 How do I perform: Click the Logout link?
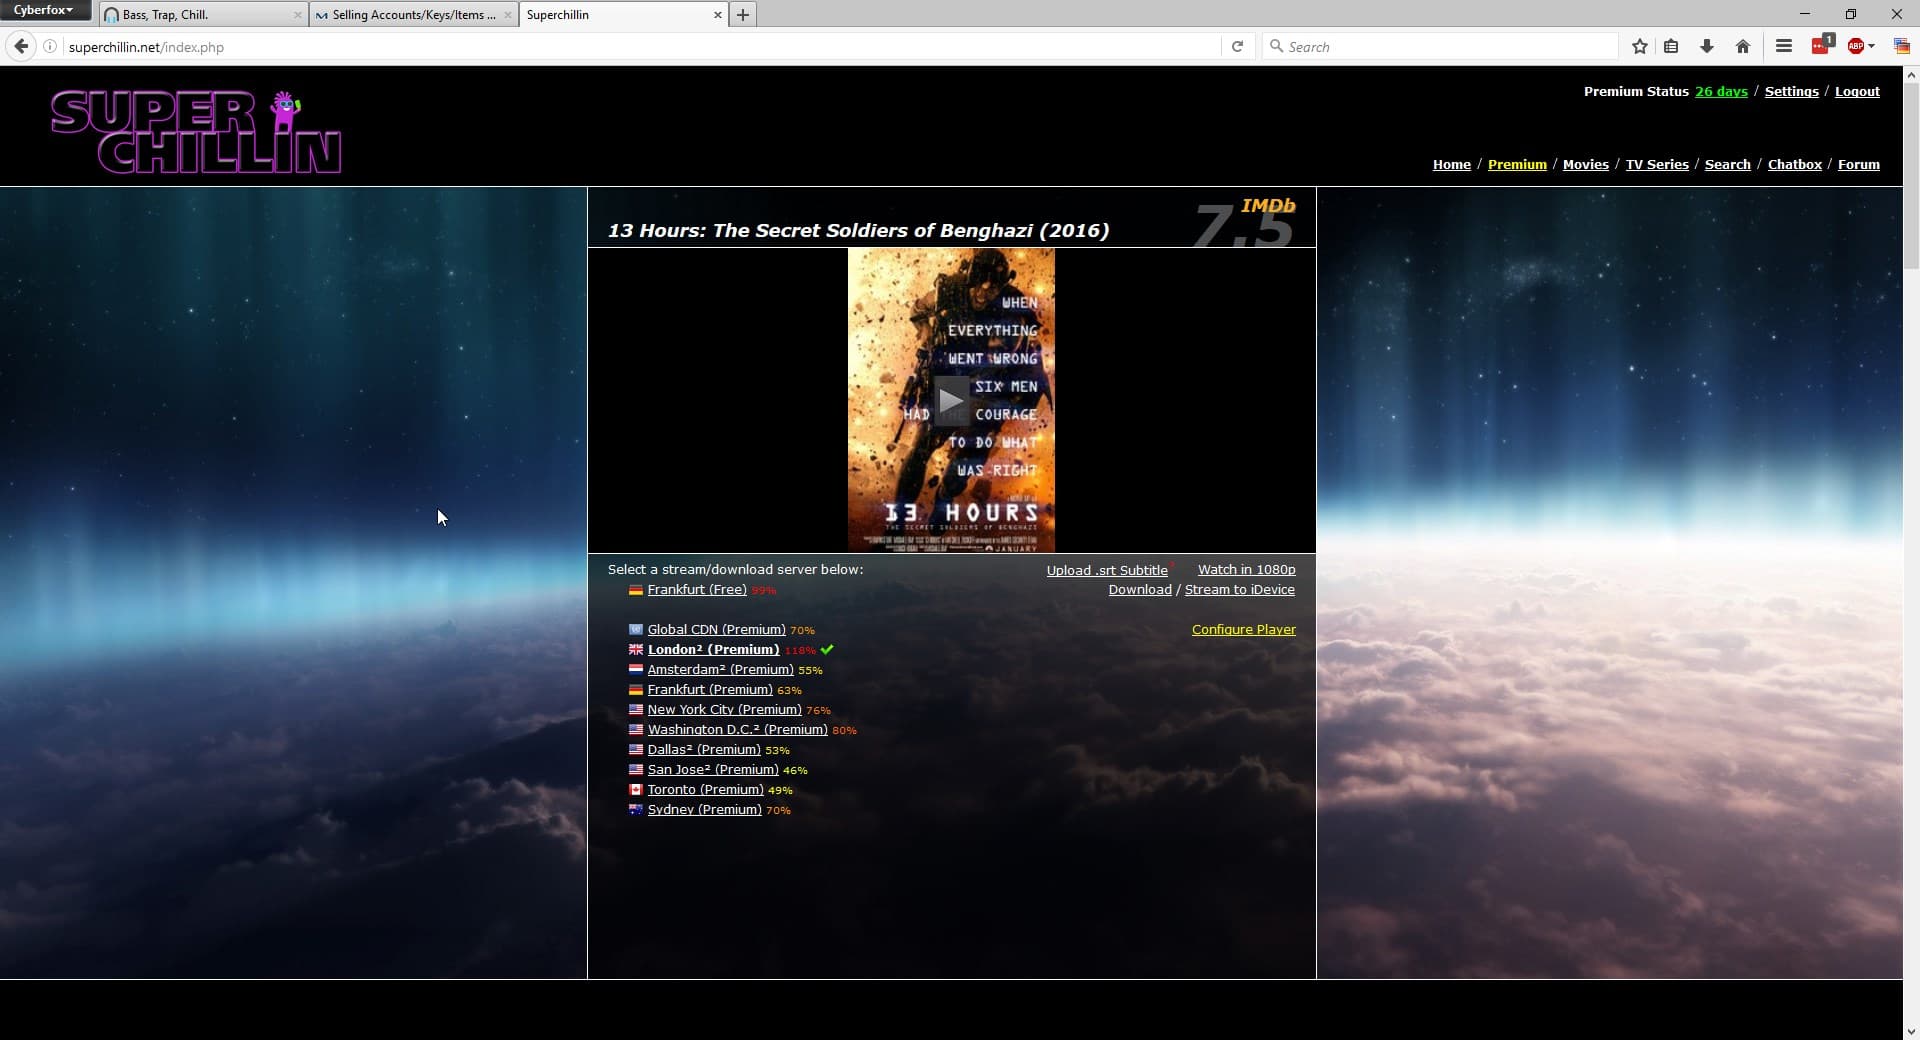coord(1857,91)
